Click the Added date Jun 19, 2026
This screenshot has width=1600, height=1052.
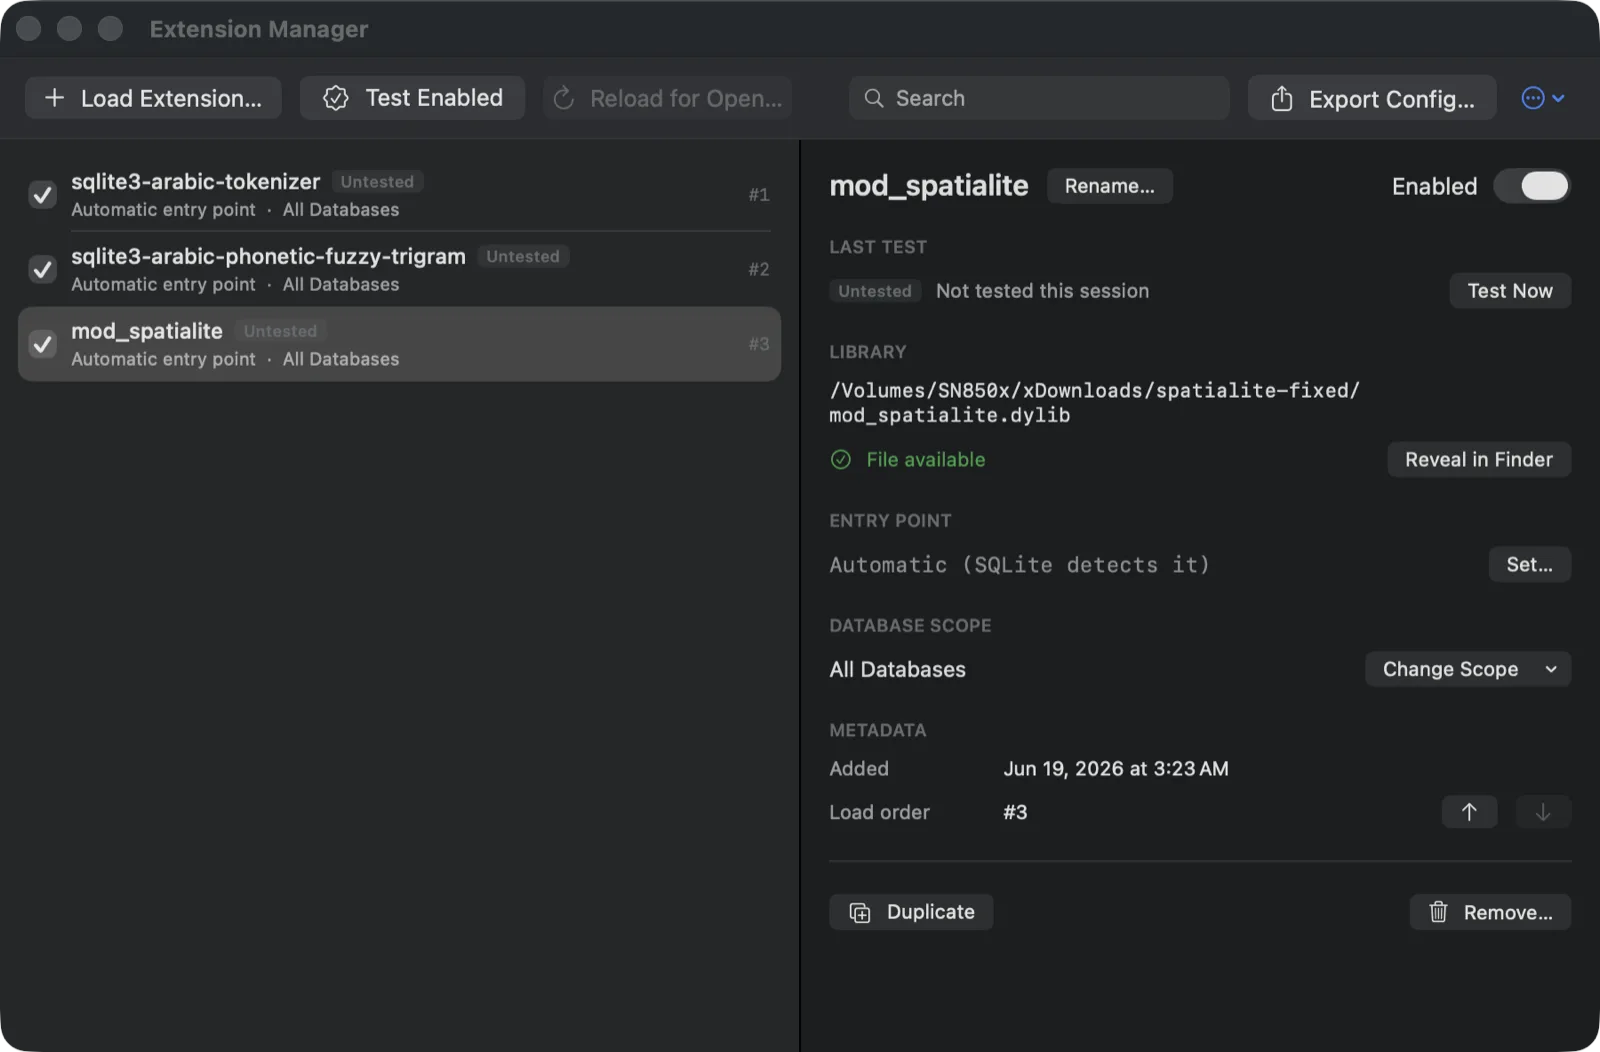(1116, 769)
